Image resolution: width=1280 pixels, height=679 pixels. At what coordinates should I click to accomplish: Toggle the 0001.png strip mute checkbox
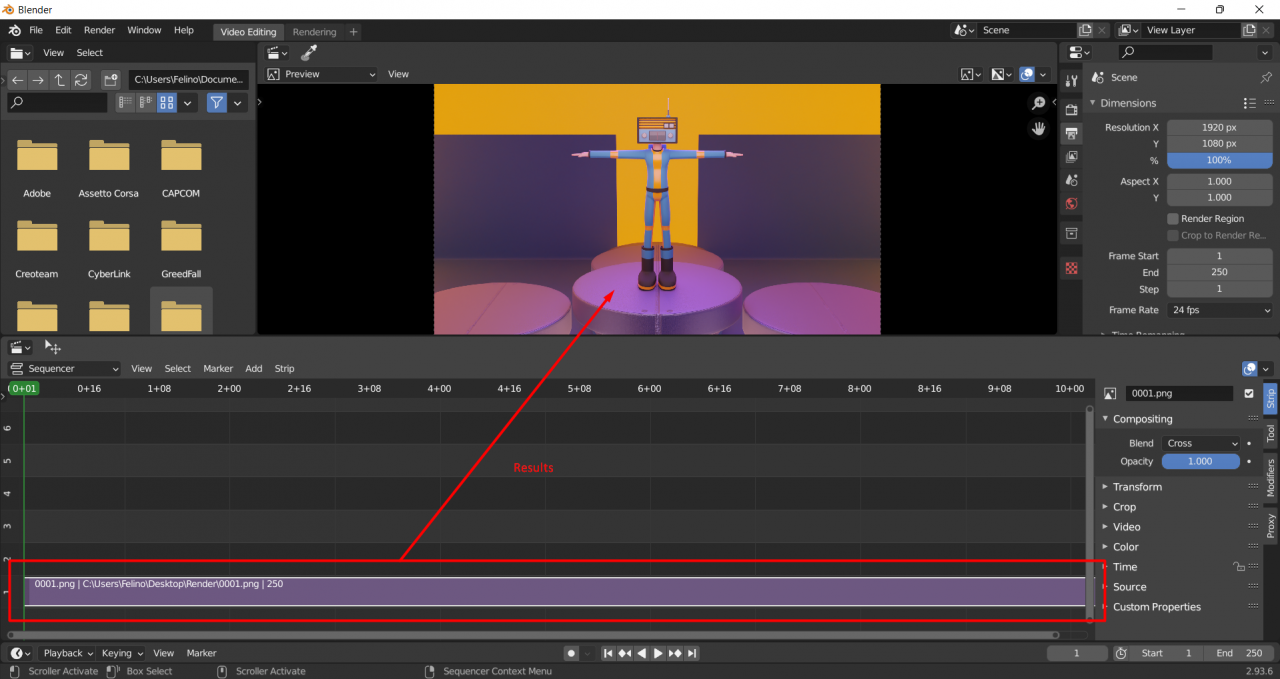pos(1248,394)
